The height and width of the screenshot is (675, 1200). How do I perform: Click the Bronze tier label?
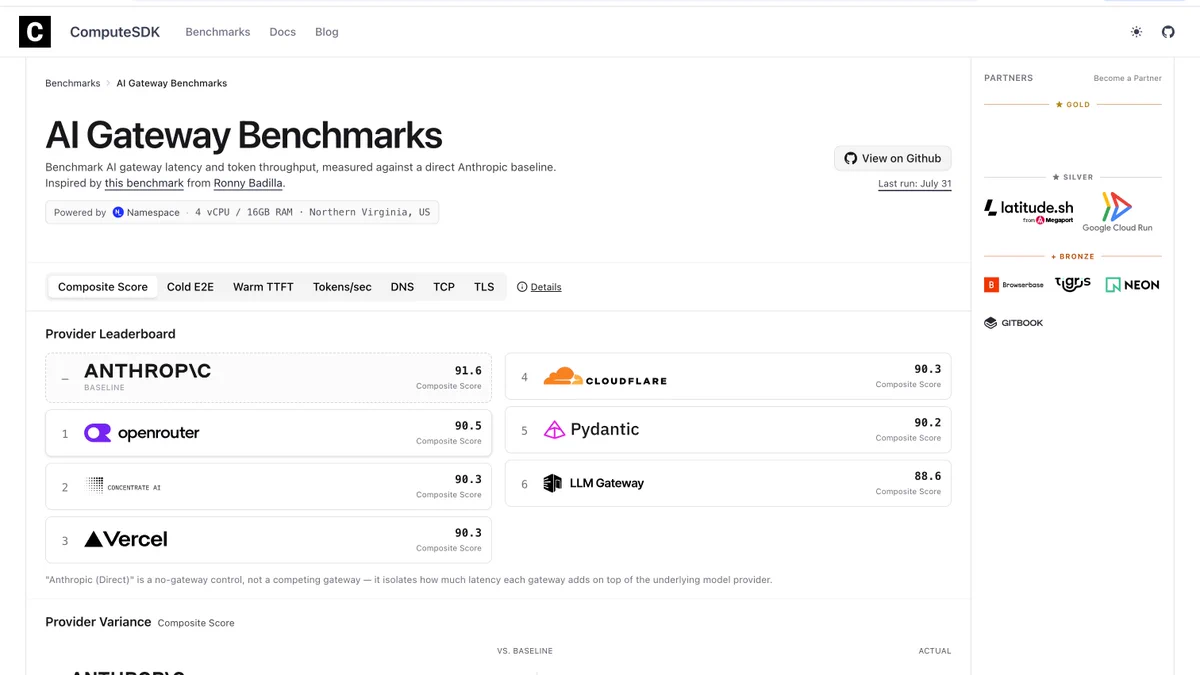tap(1073, 257)
